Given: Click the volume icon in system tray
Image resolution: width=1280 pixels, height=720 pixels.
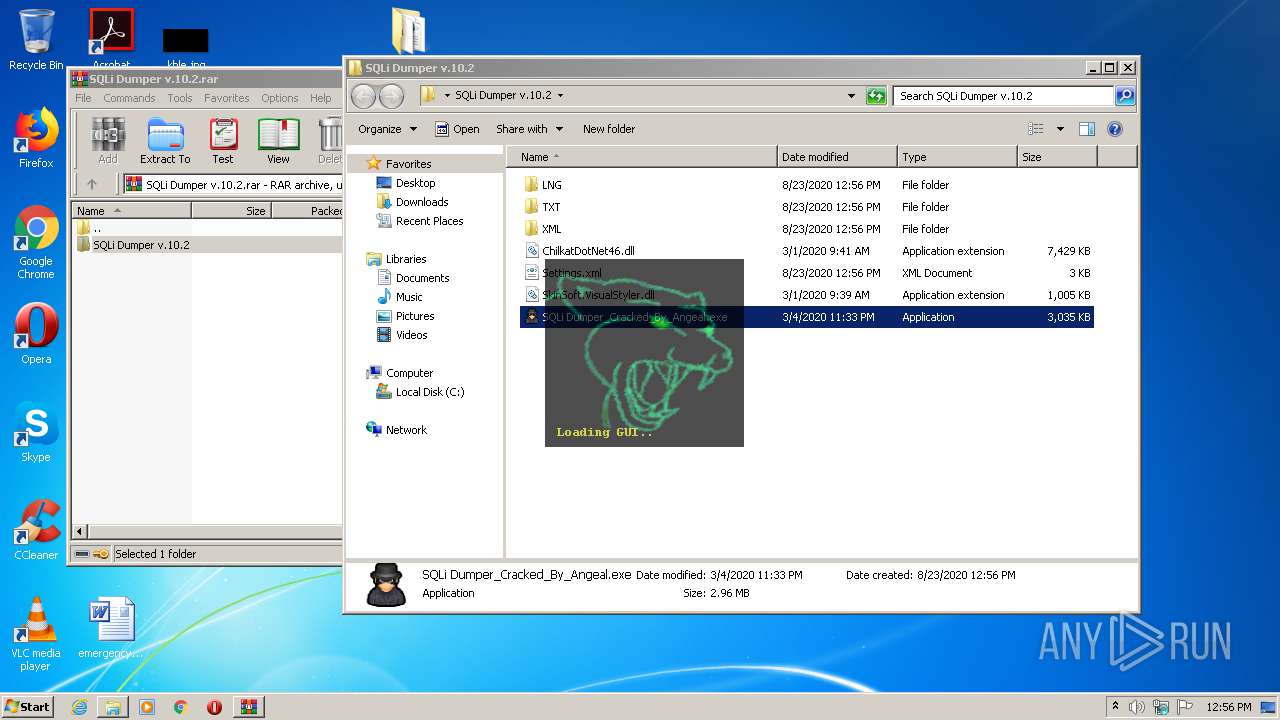Looking at the screenshot, I should [x=1136, y=707].
